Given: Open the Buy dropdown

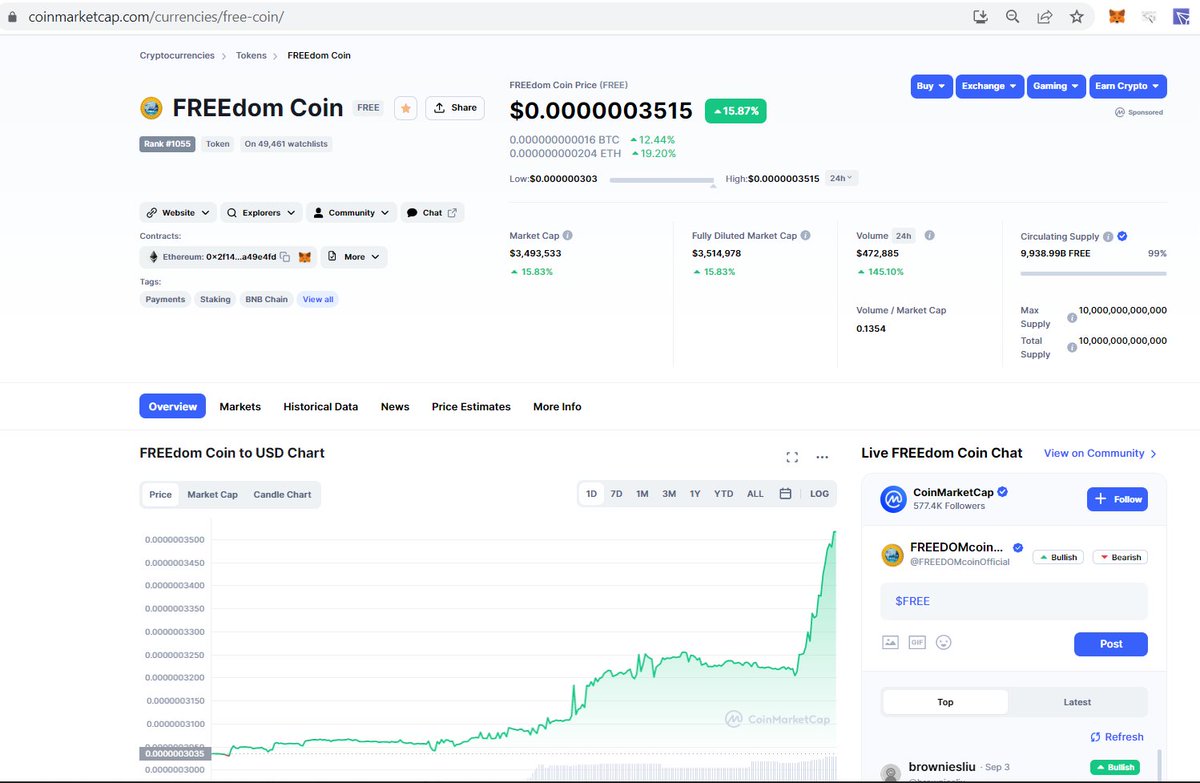Looking at the screenshot, I should [x=931, y=86].
